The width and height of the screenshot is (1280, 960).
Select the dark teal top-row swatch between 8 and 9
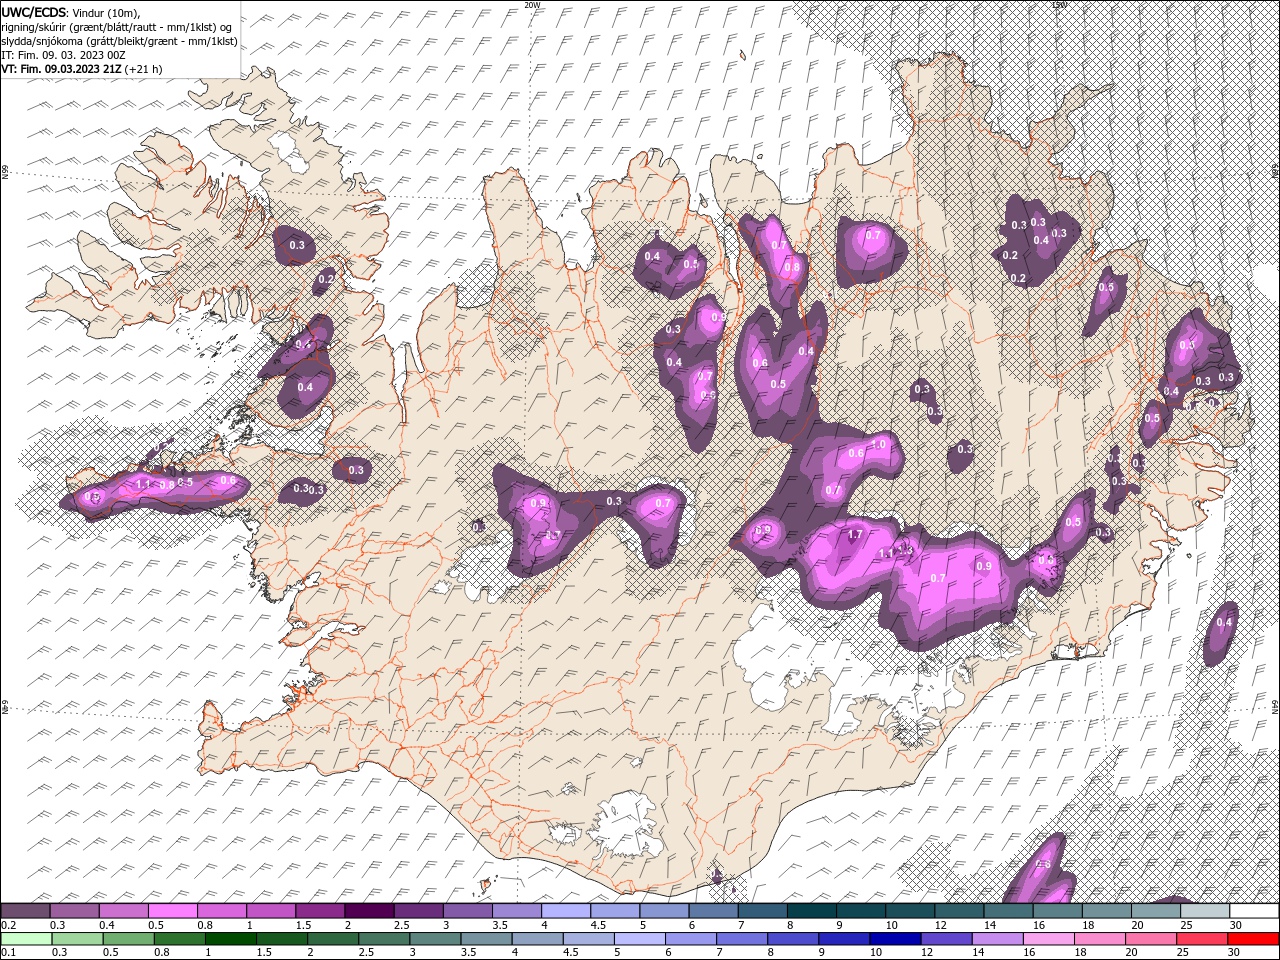tap(810, 911)
